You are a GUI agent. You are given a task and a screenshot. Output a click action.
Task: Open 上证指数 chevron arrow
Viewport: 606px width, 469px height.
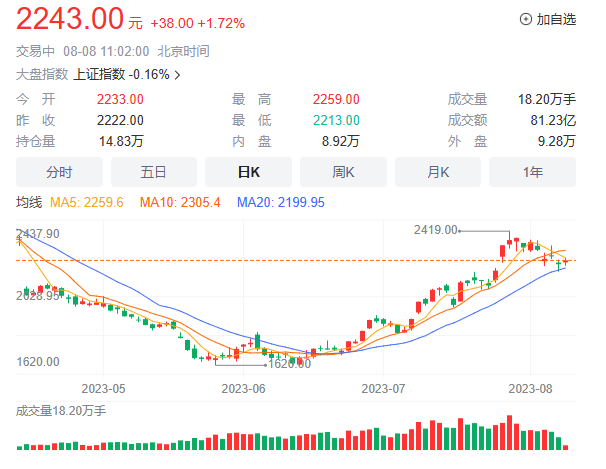click(177, 75)
